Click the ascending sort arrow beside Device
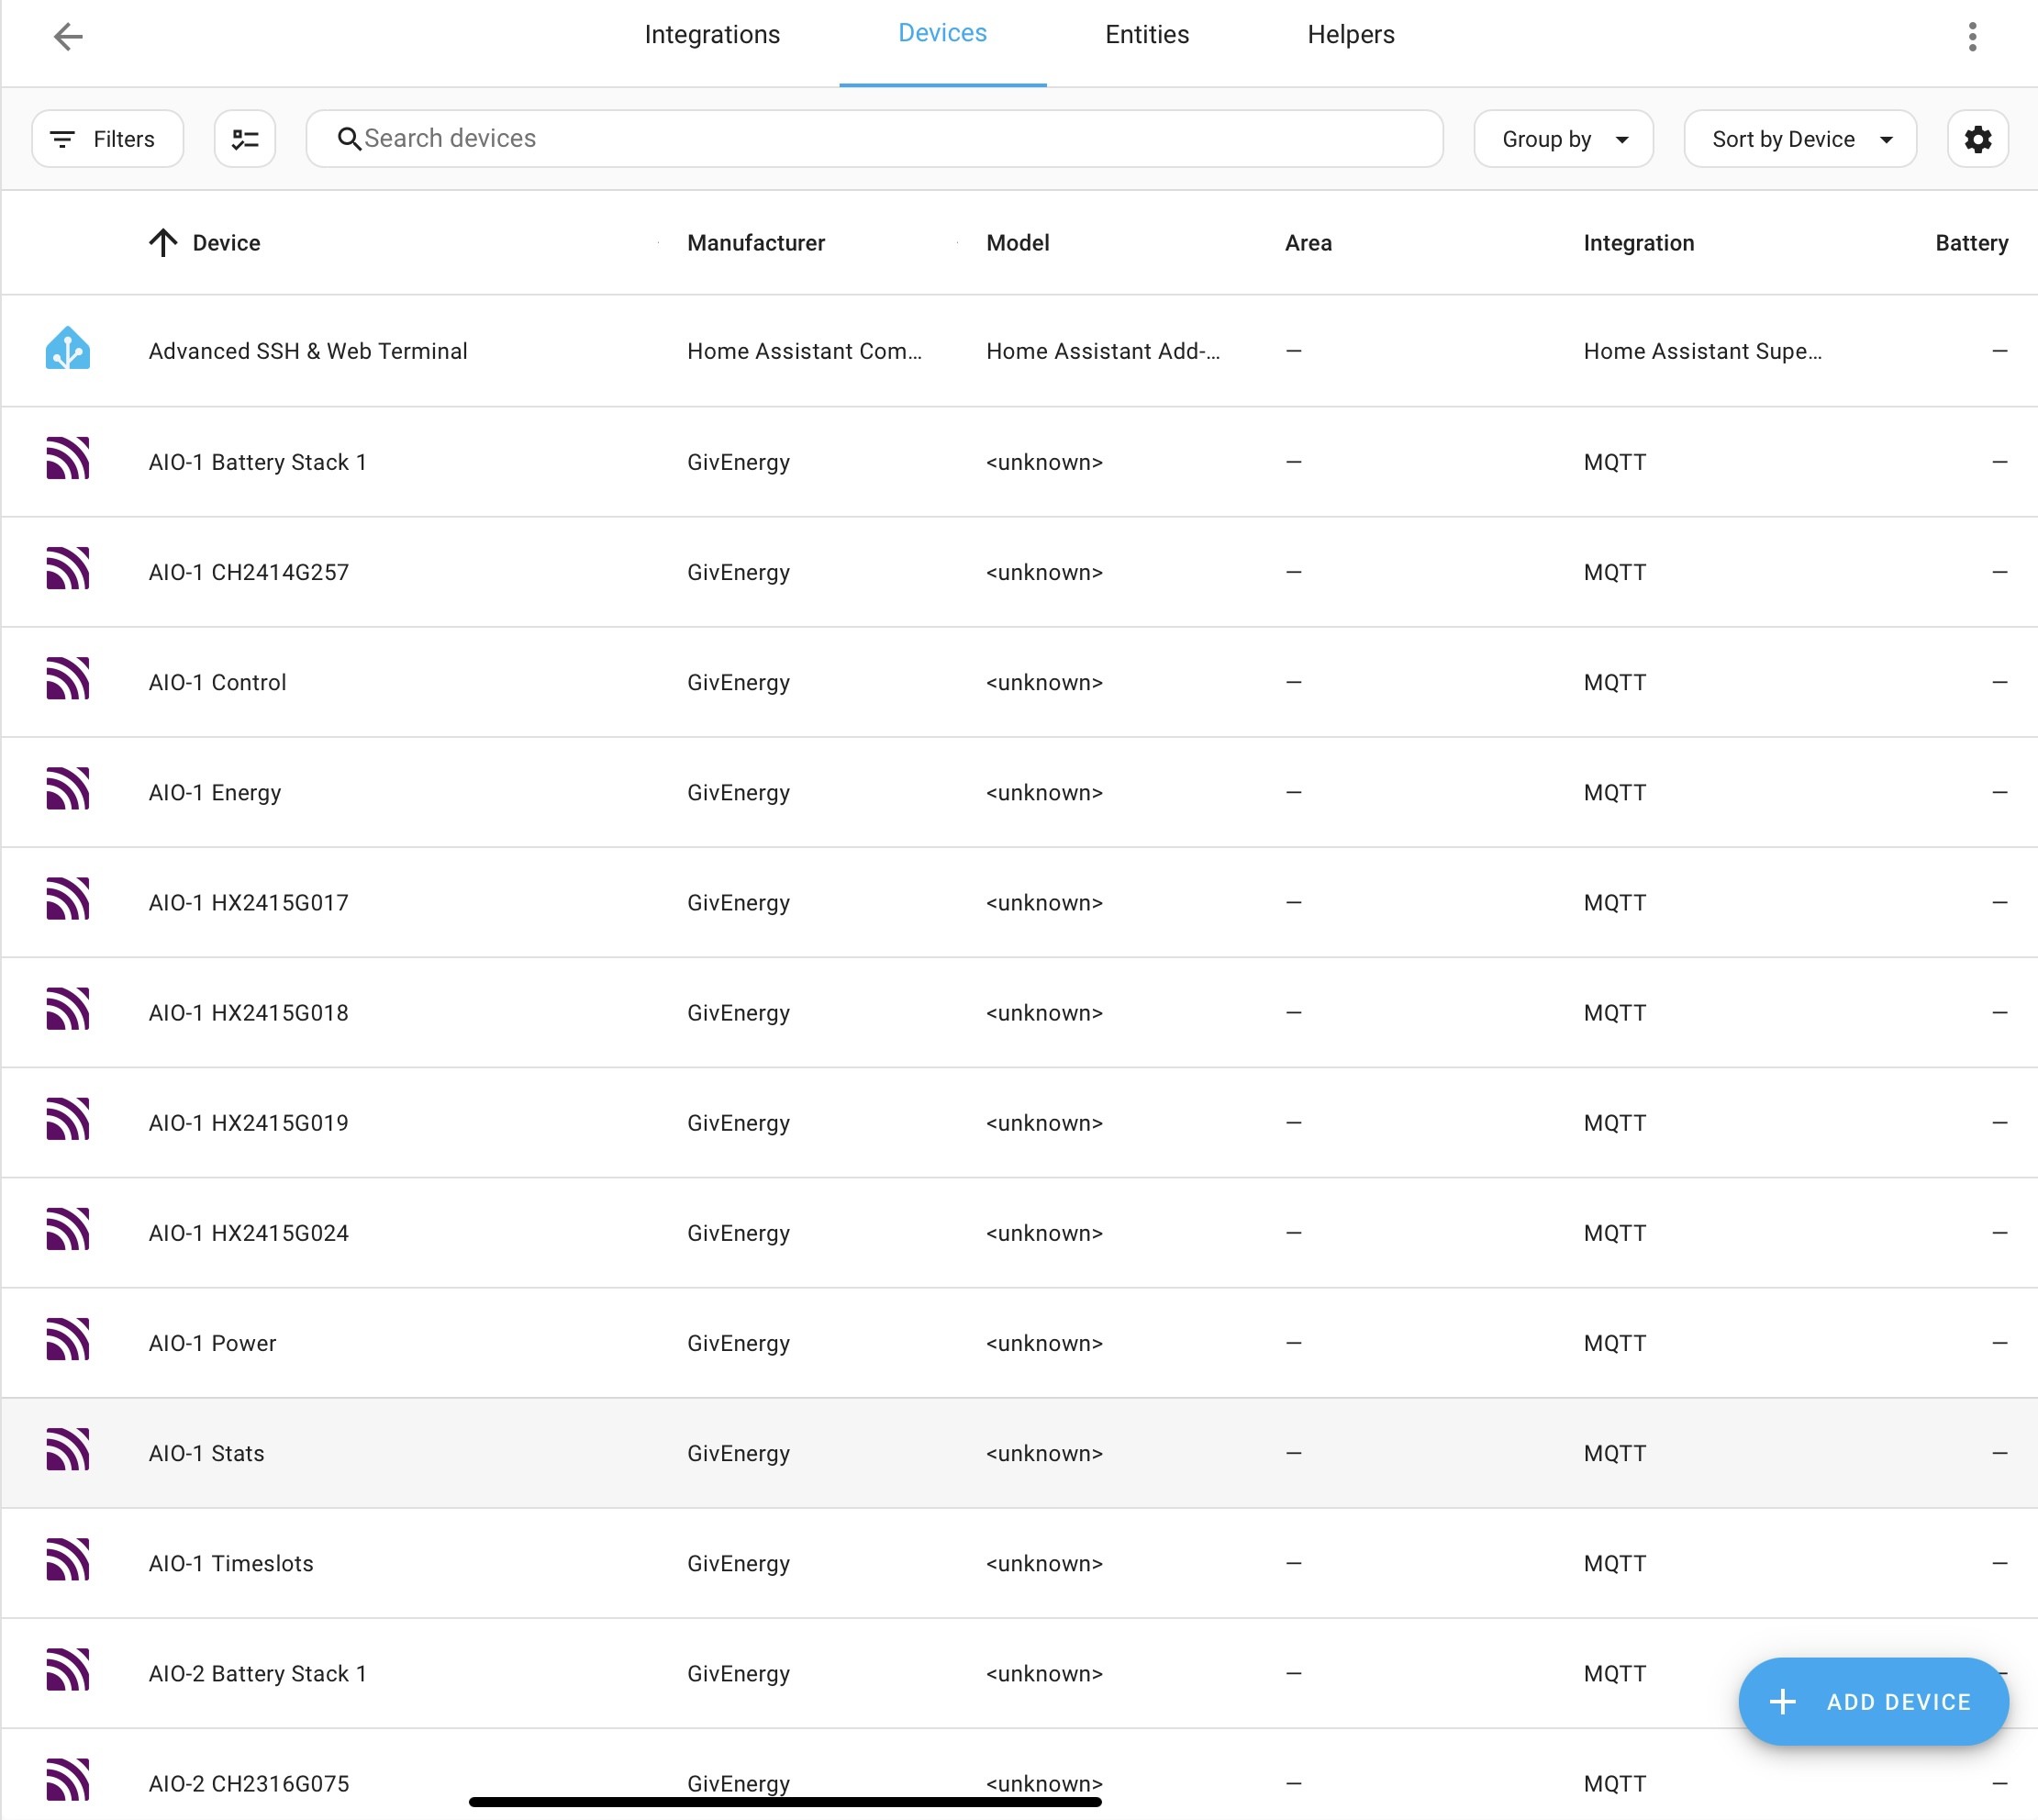This screenshot has height=1820, width=2038. coord(163,243)
